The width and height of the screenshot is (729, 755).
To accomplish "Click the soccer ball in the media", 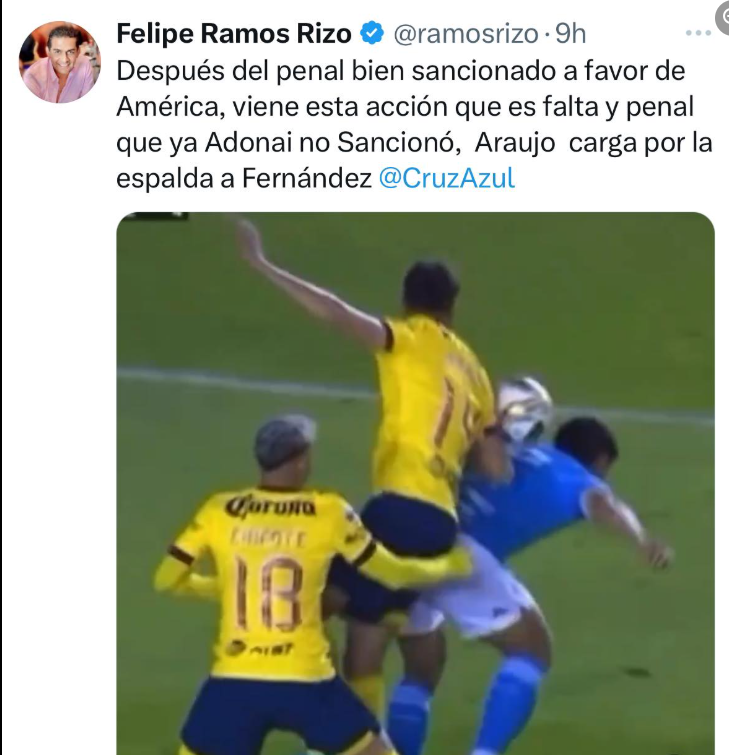I will (x=525, y=406).
